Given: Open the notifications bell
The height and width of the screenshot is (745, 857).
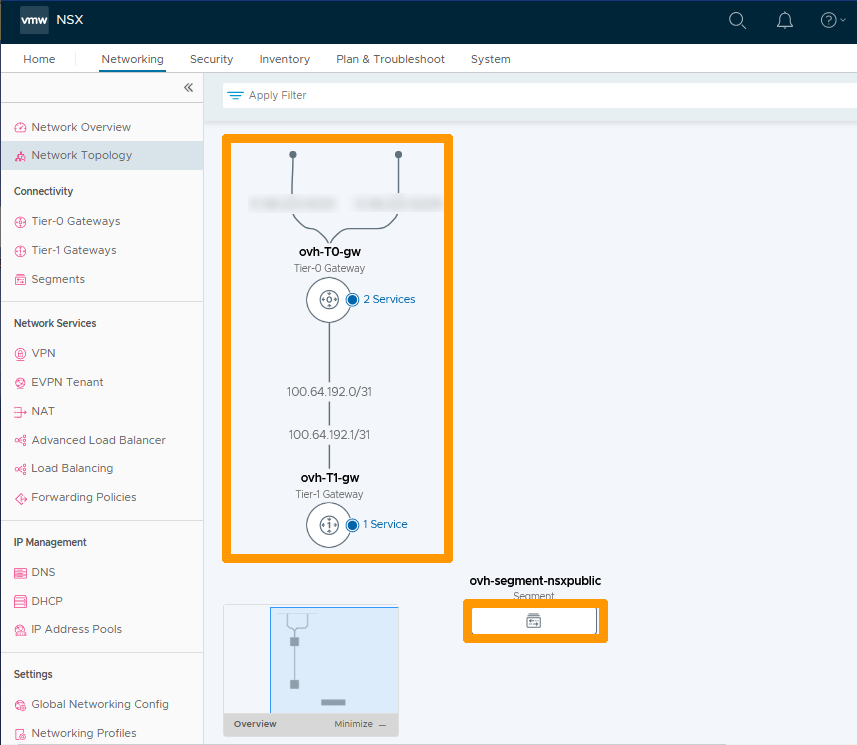Looking at the screenshot, I should 785,20.
